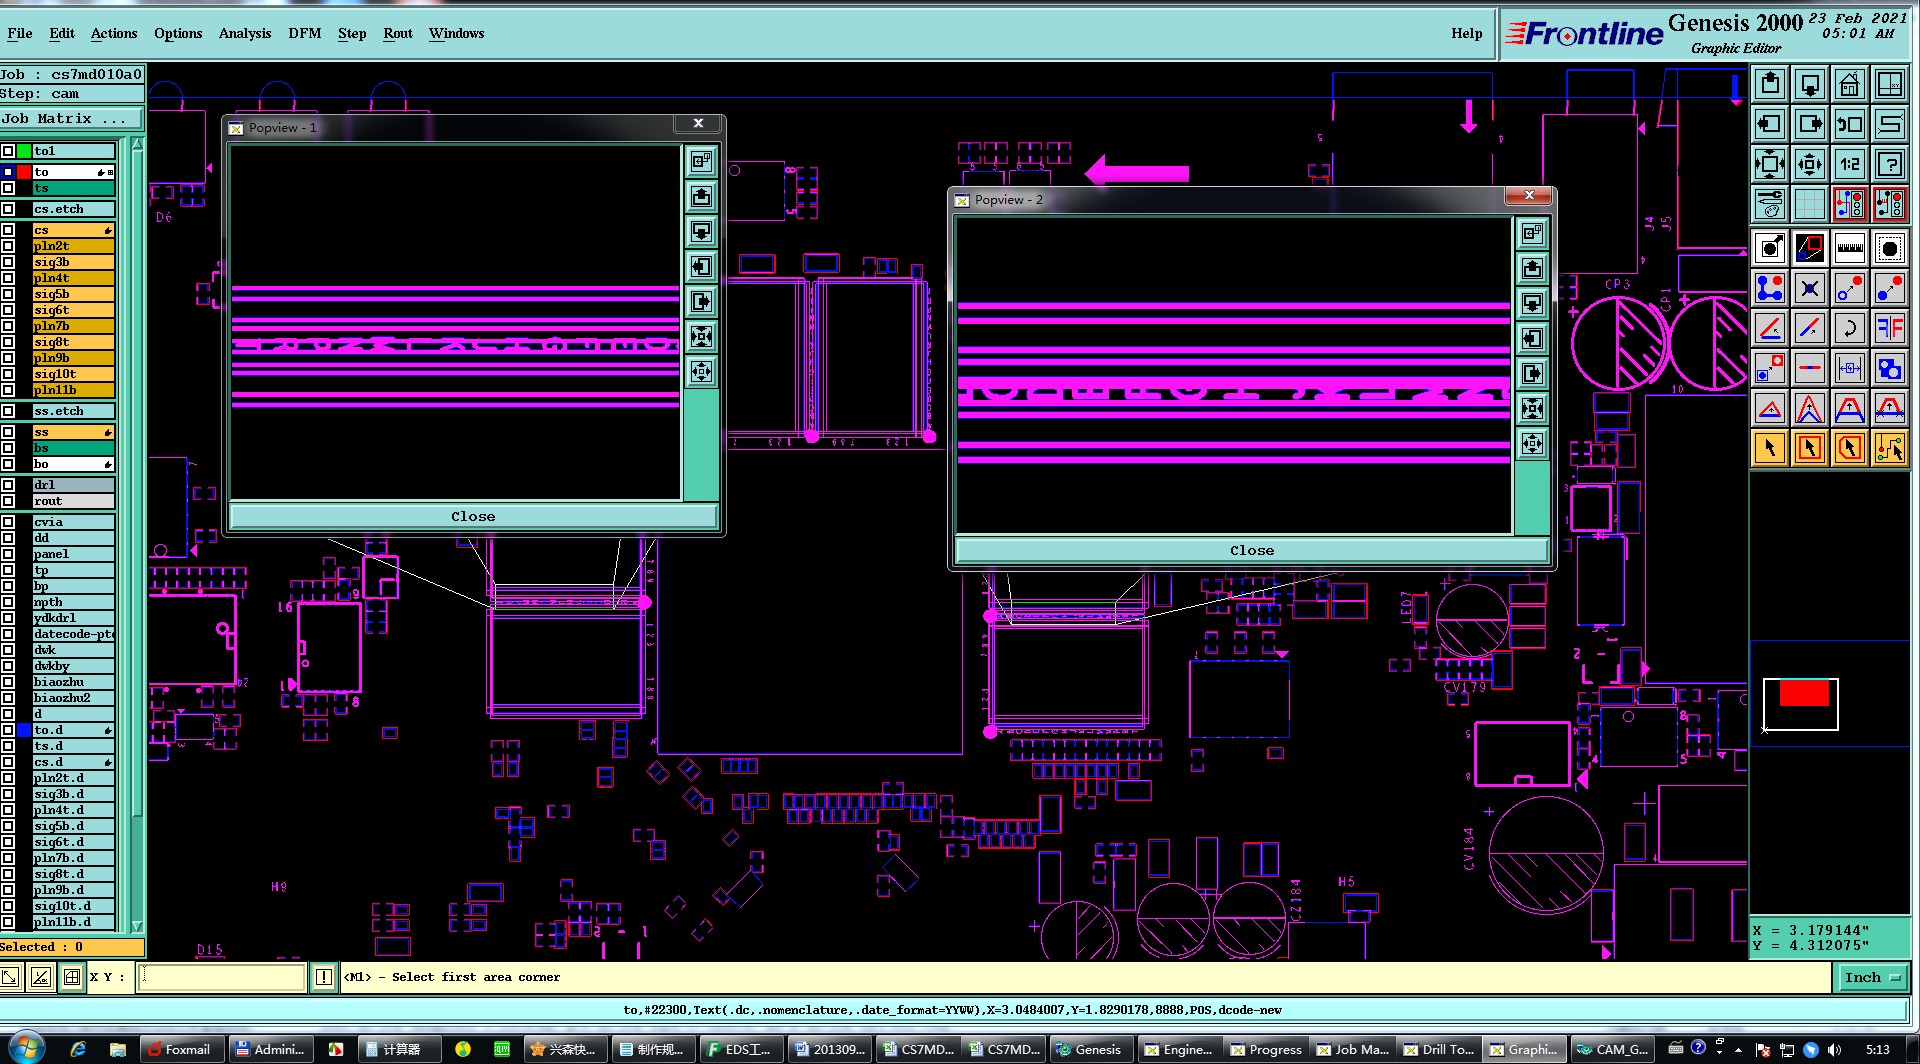The height and width of the screenshot is (1064, 1920).
Task: Select the ruler measure tool
Action: pyautogui.click(x=1850, y=248)
